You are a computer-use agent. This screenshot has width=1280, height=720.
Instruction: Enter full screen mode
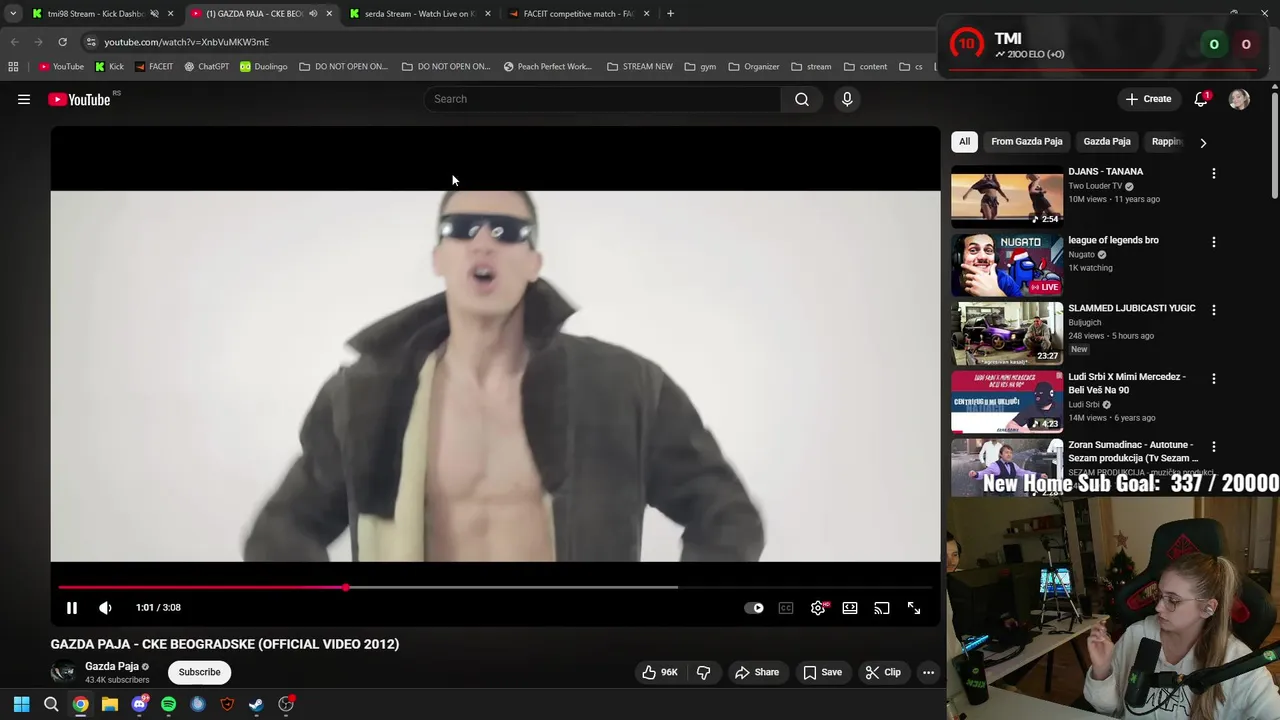pos(914,608)
